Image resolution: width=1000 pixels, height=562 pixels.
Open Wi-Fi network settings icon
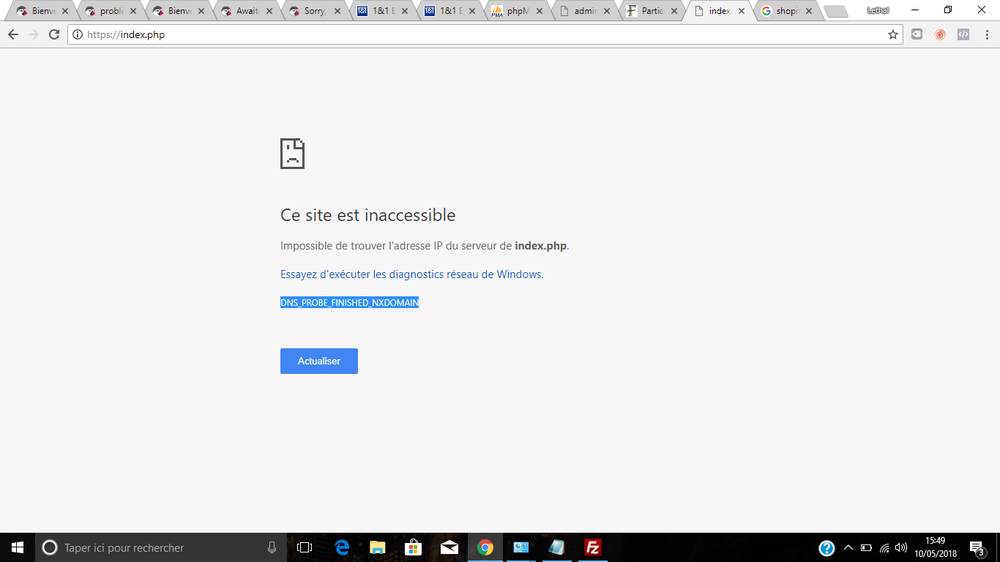884,547
